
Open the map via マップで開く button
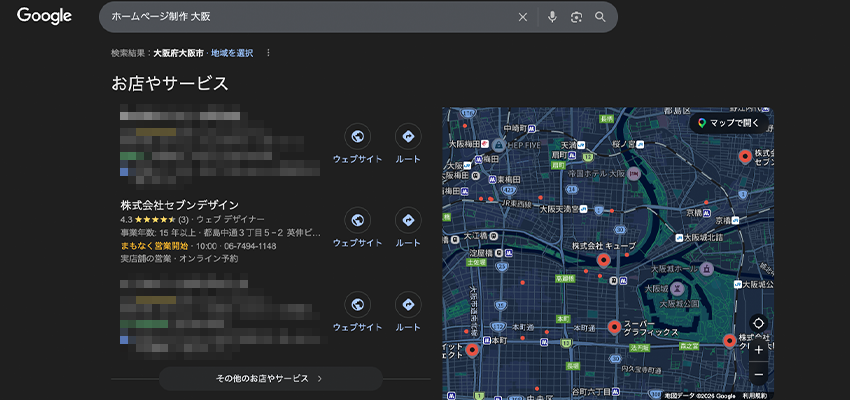729,123
